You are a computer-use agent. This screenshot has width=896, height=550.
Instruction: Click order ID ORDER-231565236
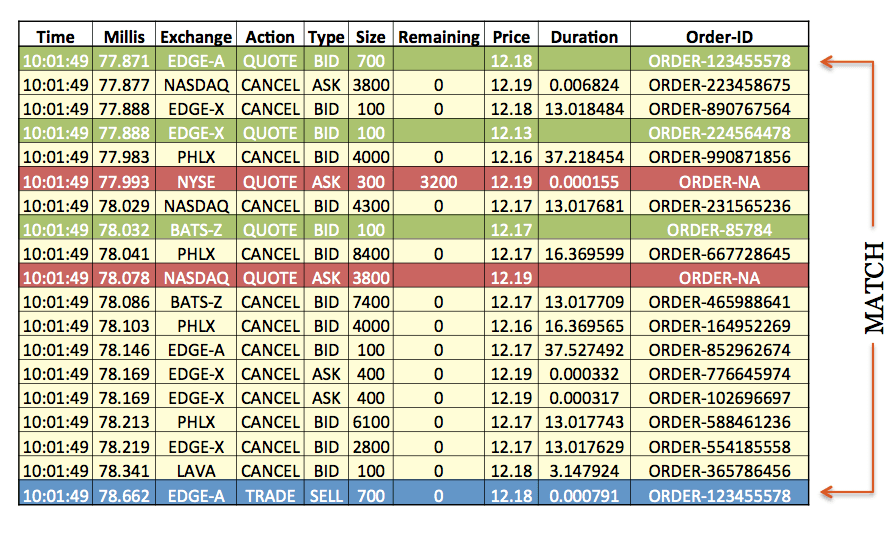(719, 206)
